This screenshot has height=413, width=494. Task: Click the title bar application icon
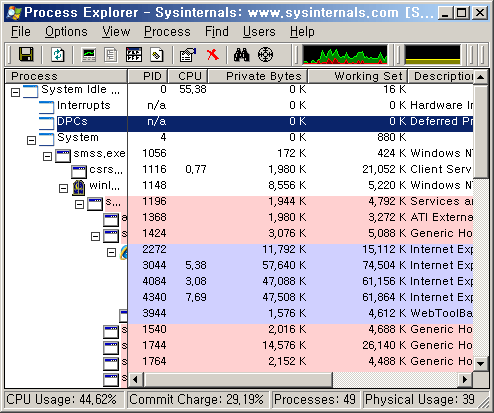click(14, 13)
